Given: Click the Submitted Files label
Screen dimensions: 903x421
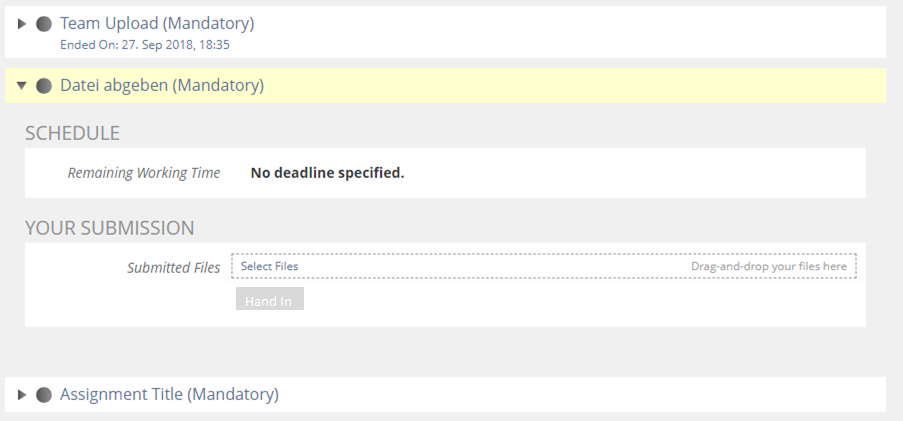Looking at the screenshot, I should coord(173,268).
